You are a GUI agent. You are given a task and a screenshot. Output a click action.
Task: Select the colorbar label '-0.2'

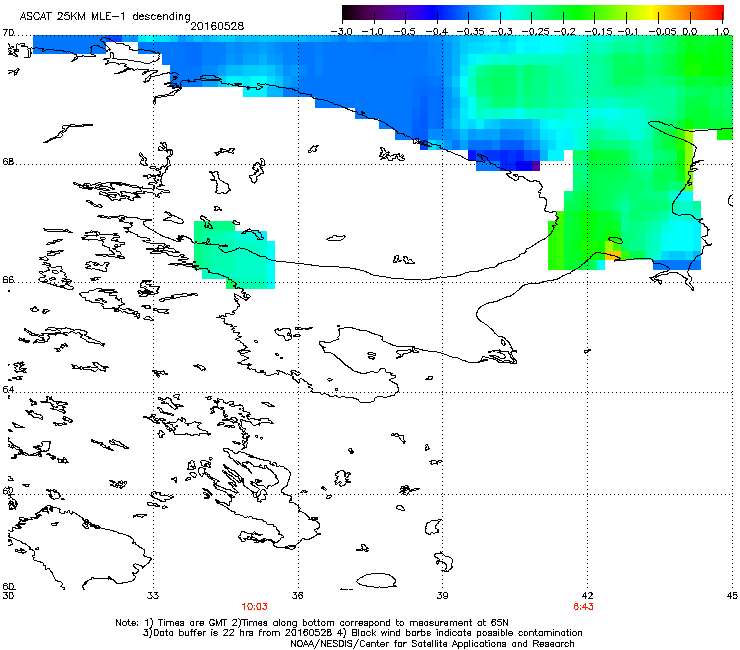tap(565, 32)
